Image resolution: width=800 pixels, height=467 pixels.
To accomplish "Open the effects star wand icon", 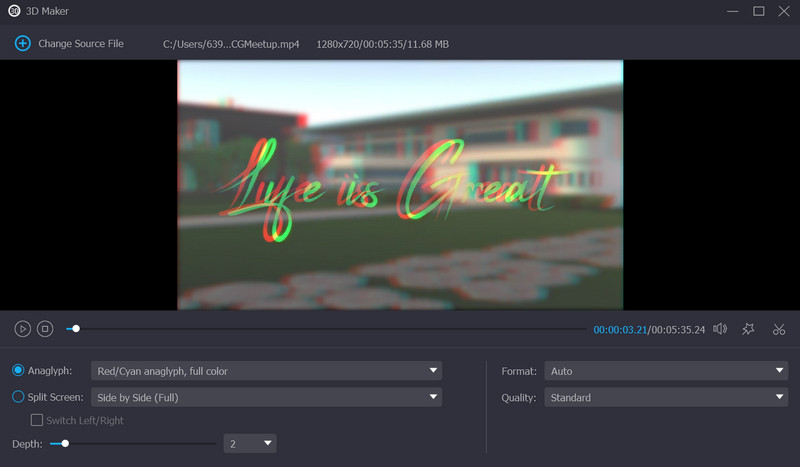I will coord(748,329).
